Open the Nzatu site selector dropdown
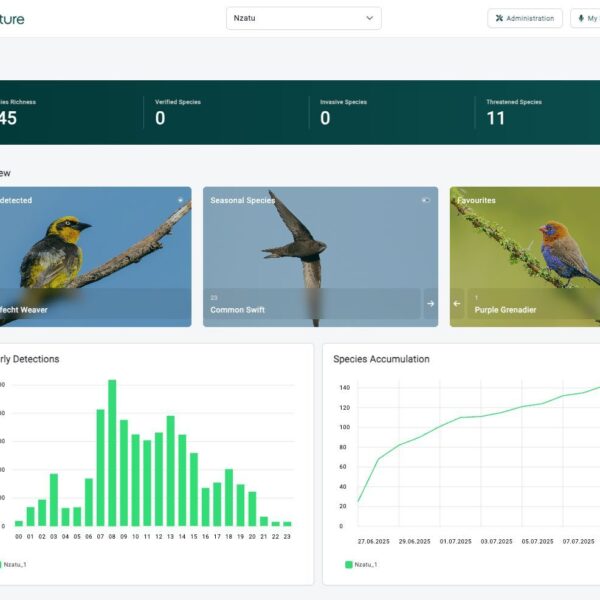The width and height of the screenshot is (600, 600). pos(303,18)
